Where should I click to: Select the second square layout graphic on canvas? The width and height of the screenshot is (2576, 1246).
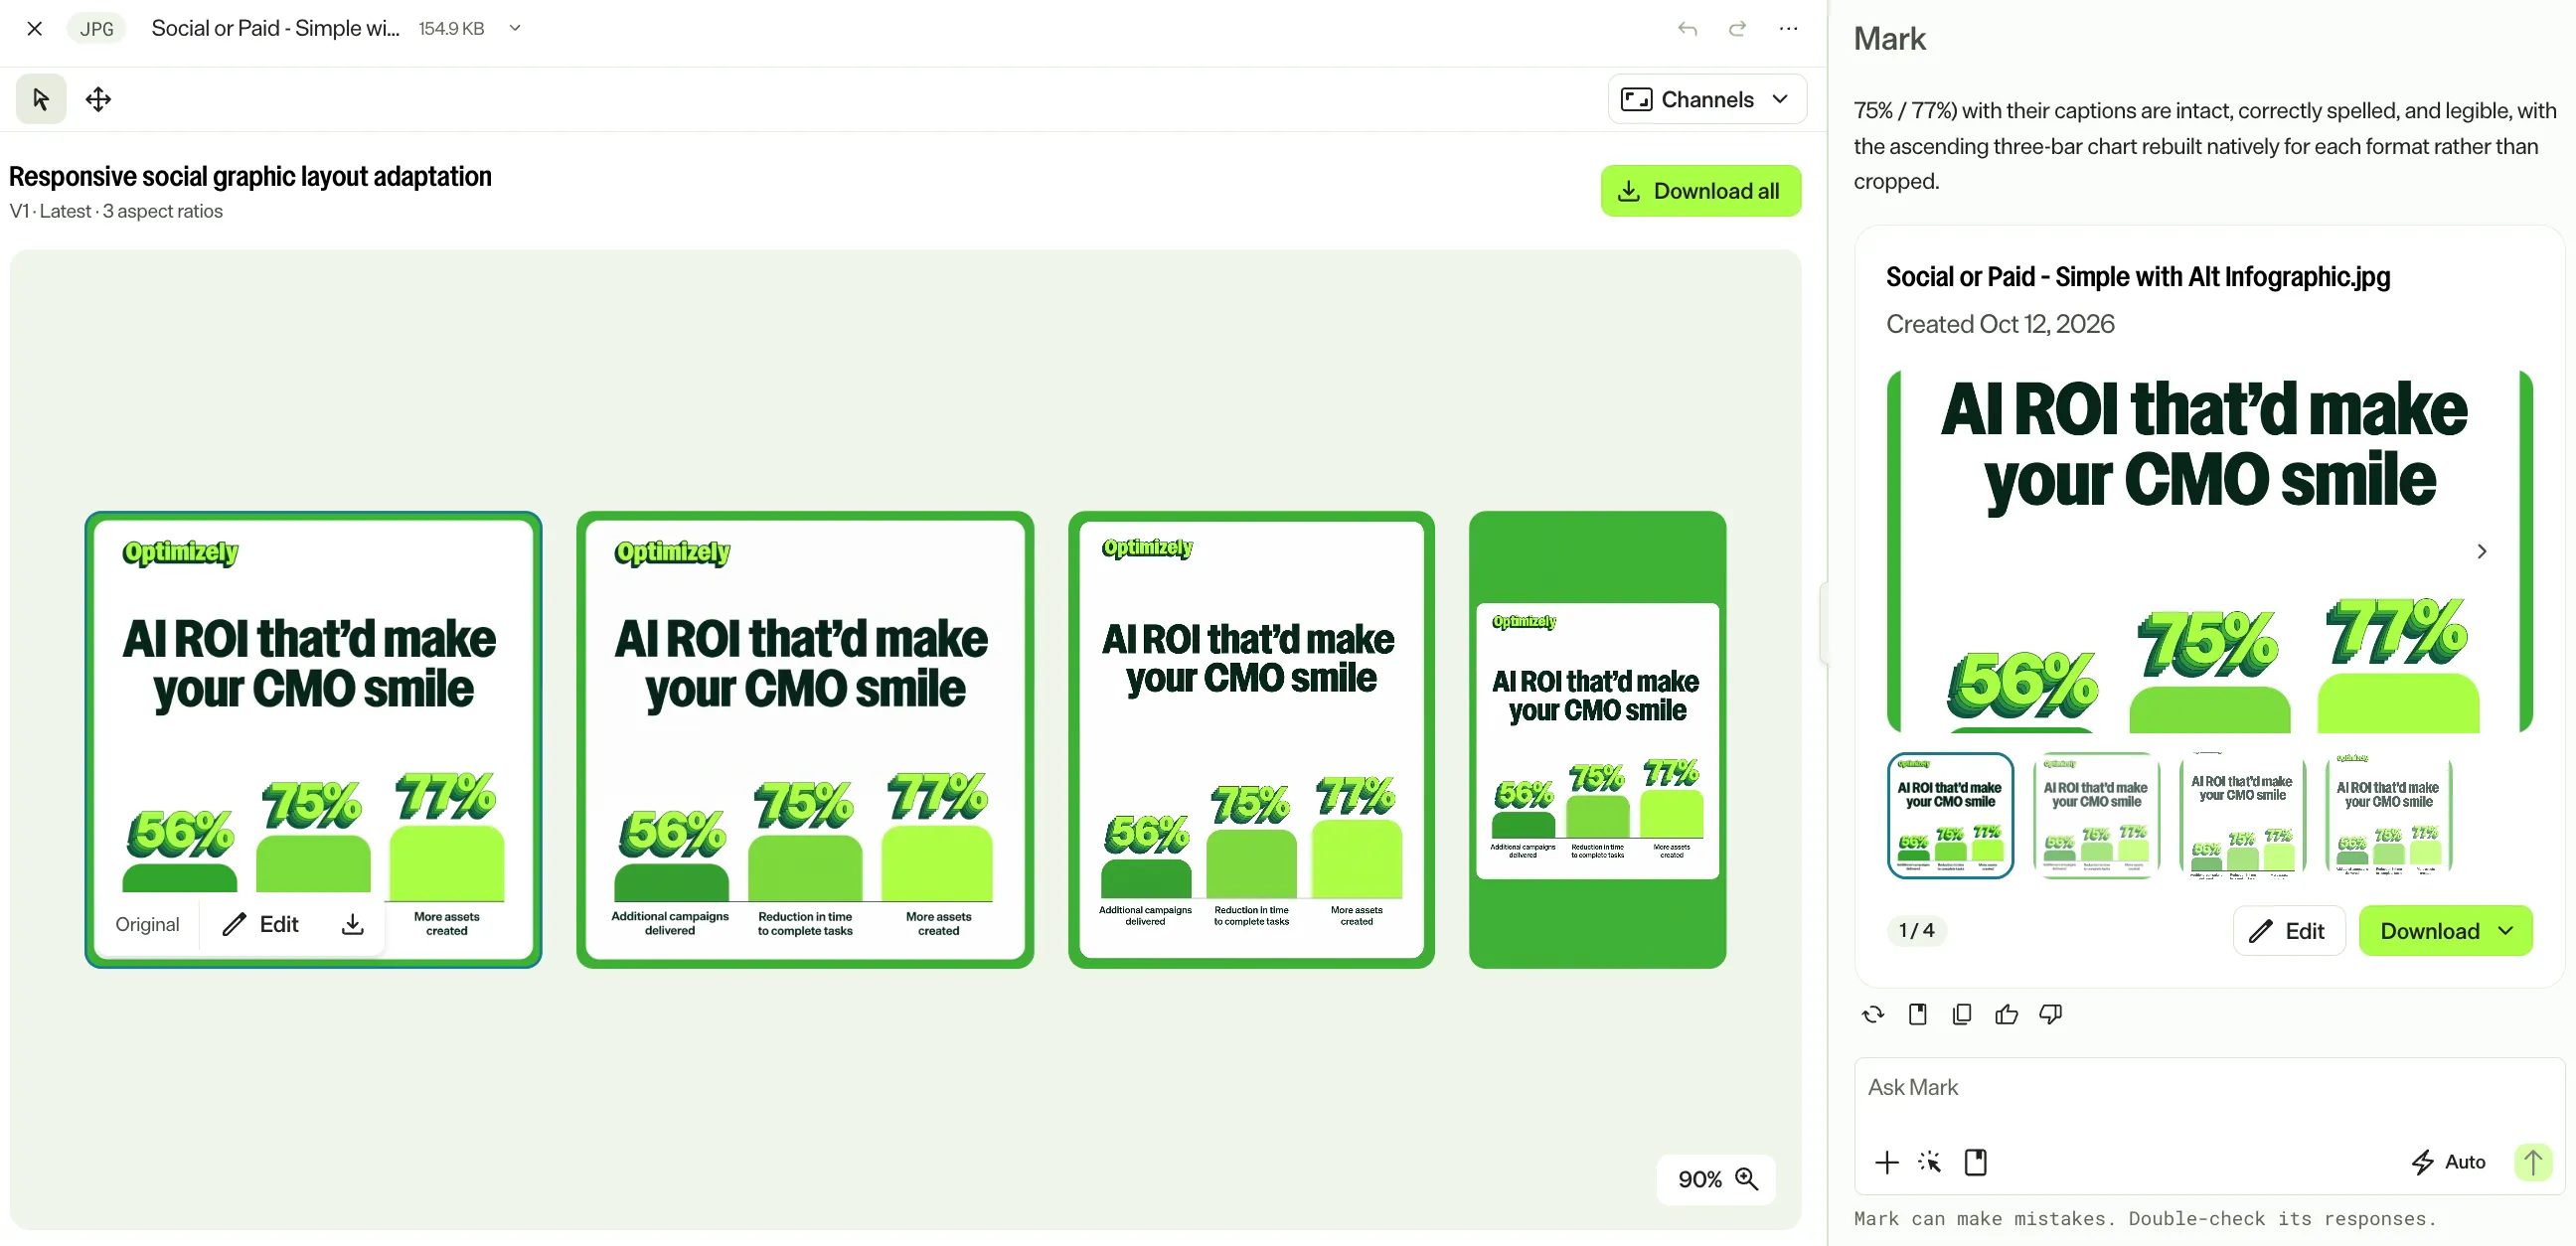[805, 740]
